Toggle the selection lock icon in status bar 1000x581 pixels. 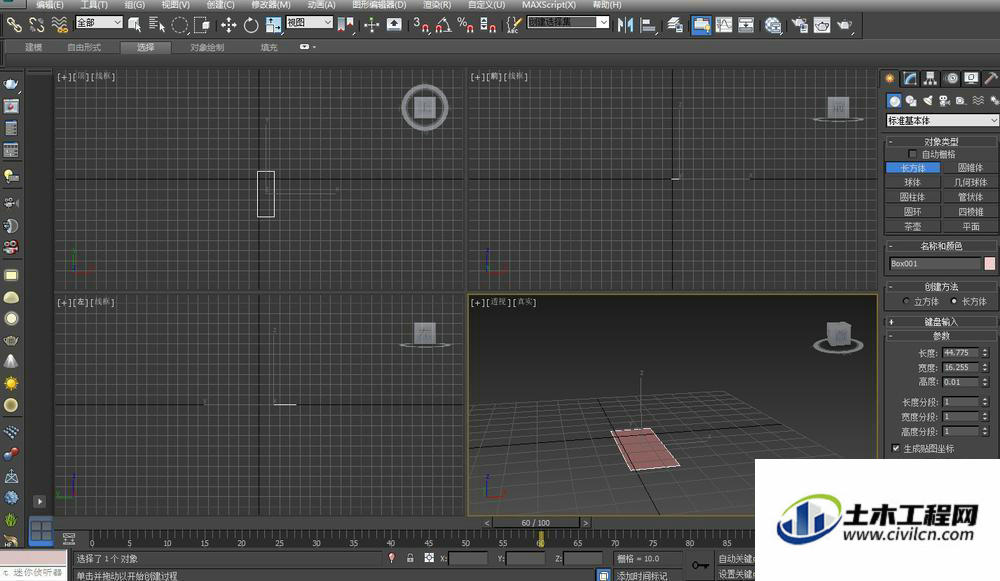[410, 558]
